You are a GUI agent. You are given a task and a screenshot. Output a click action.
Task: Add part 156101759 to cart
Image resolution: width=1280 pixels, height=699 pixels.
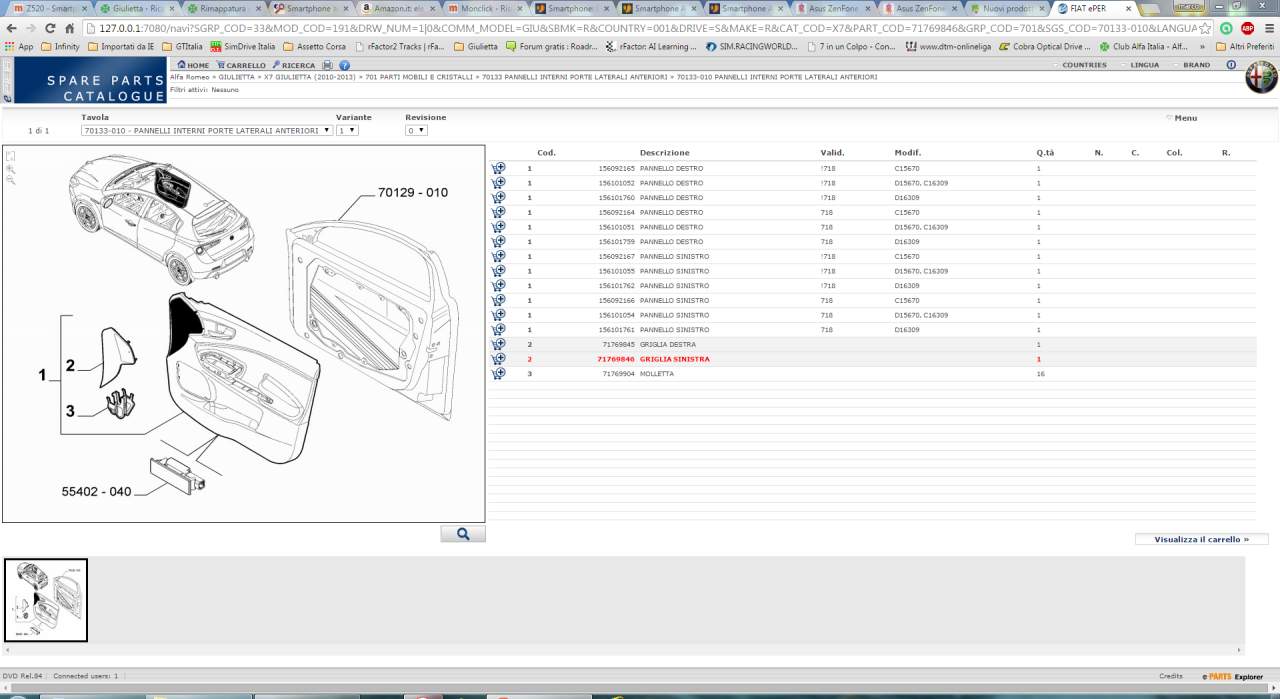click(498, 241)
